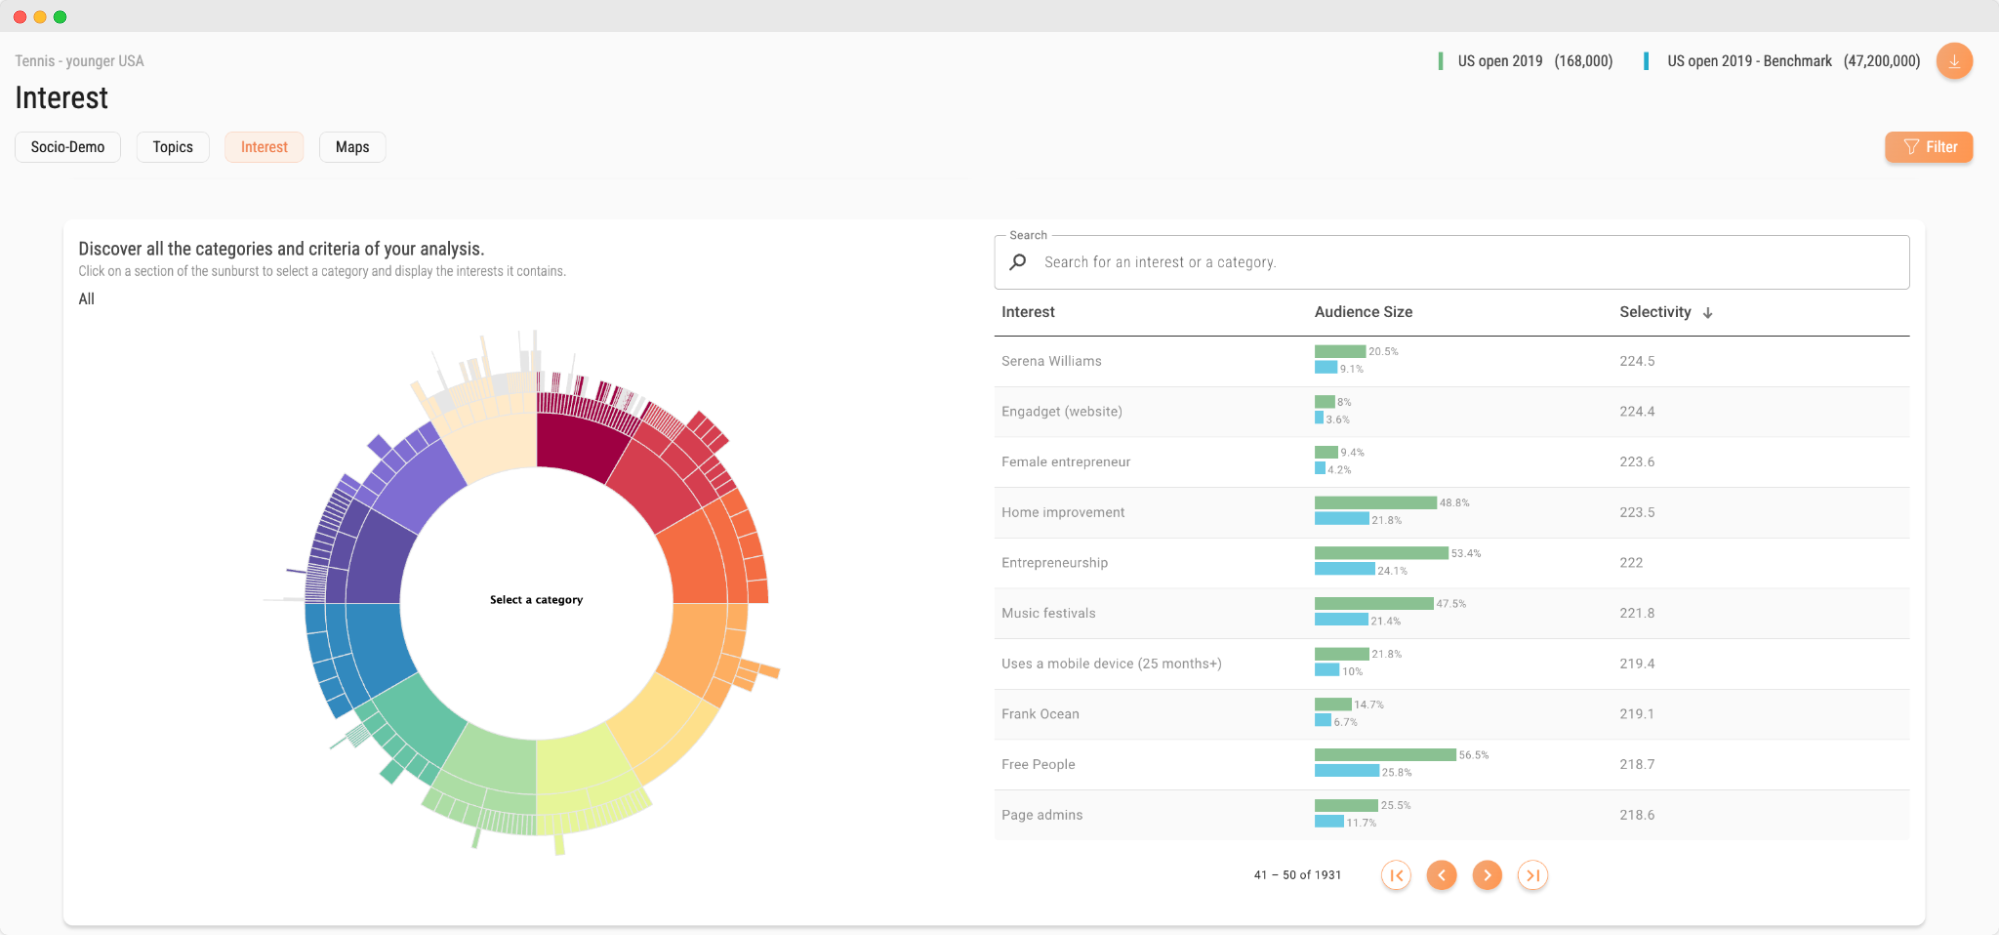Sort by the Selectivity column header
Viewport: 1999px width, 935px height.
(1655, 312)
